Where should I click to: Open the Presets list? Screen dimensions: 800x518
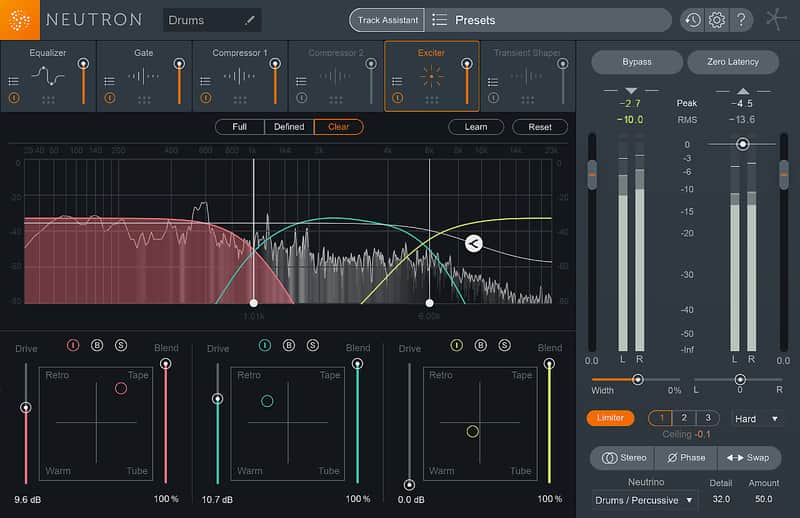click(549, 20)
